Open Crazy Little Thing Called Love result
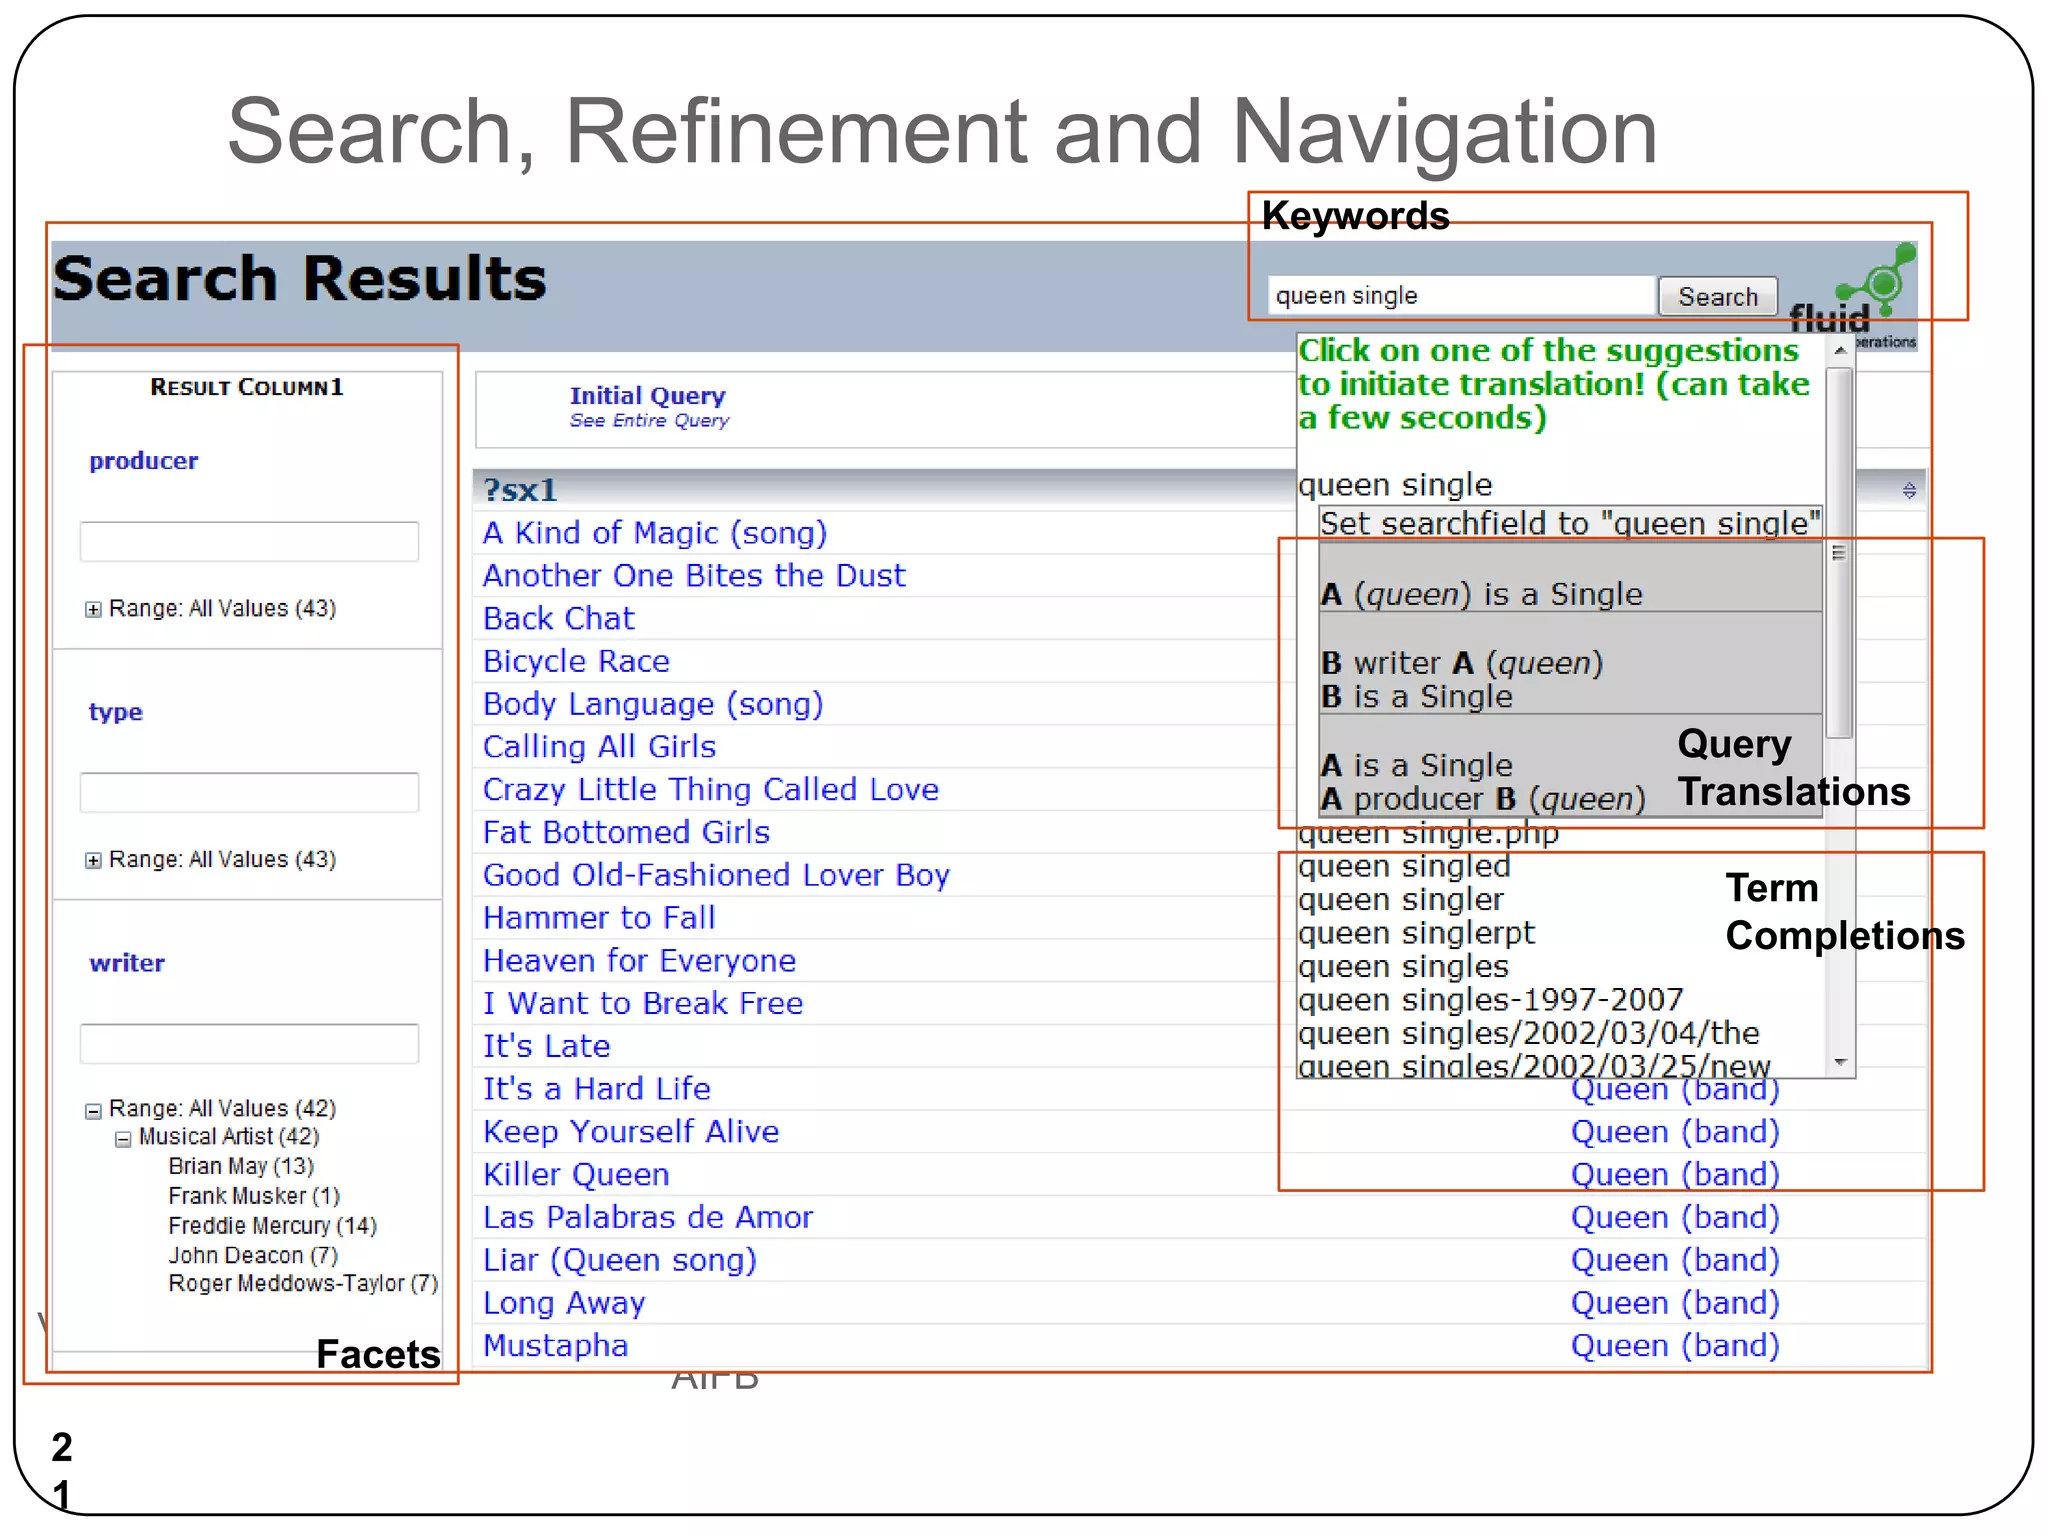2048x1536 pixels. 711,790
